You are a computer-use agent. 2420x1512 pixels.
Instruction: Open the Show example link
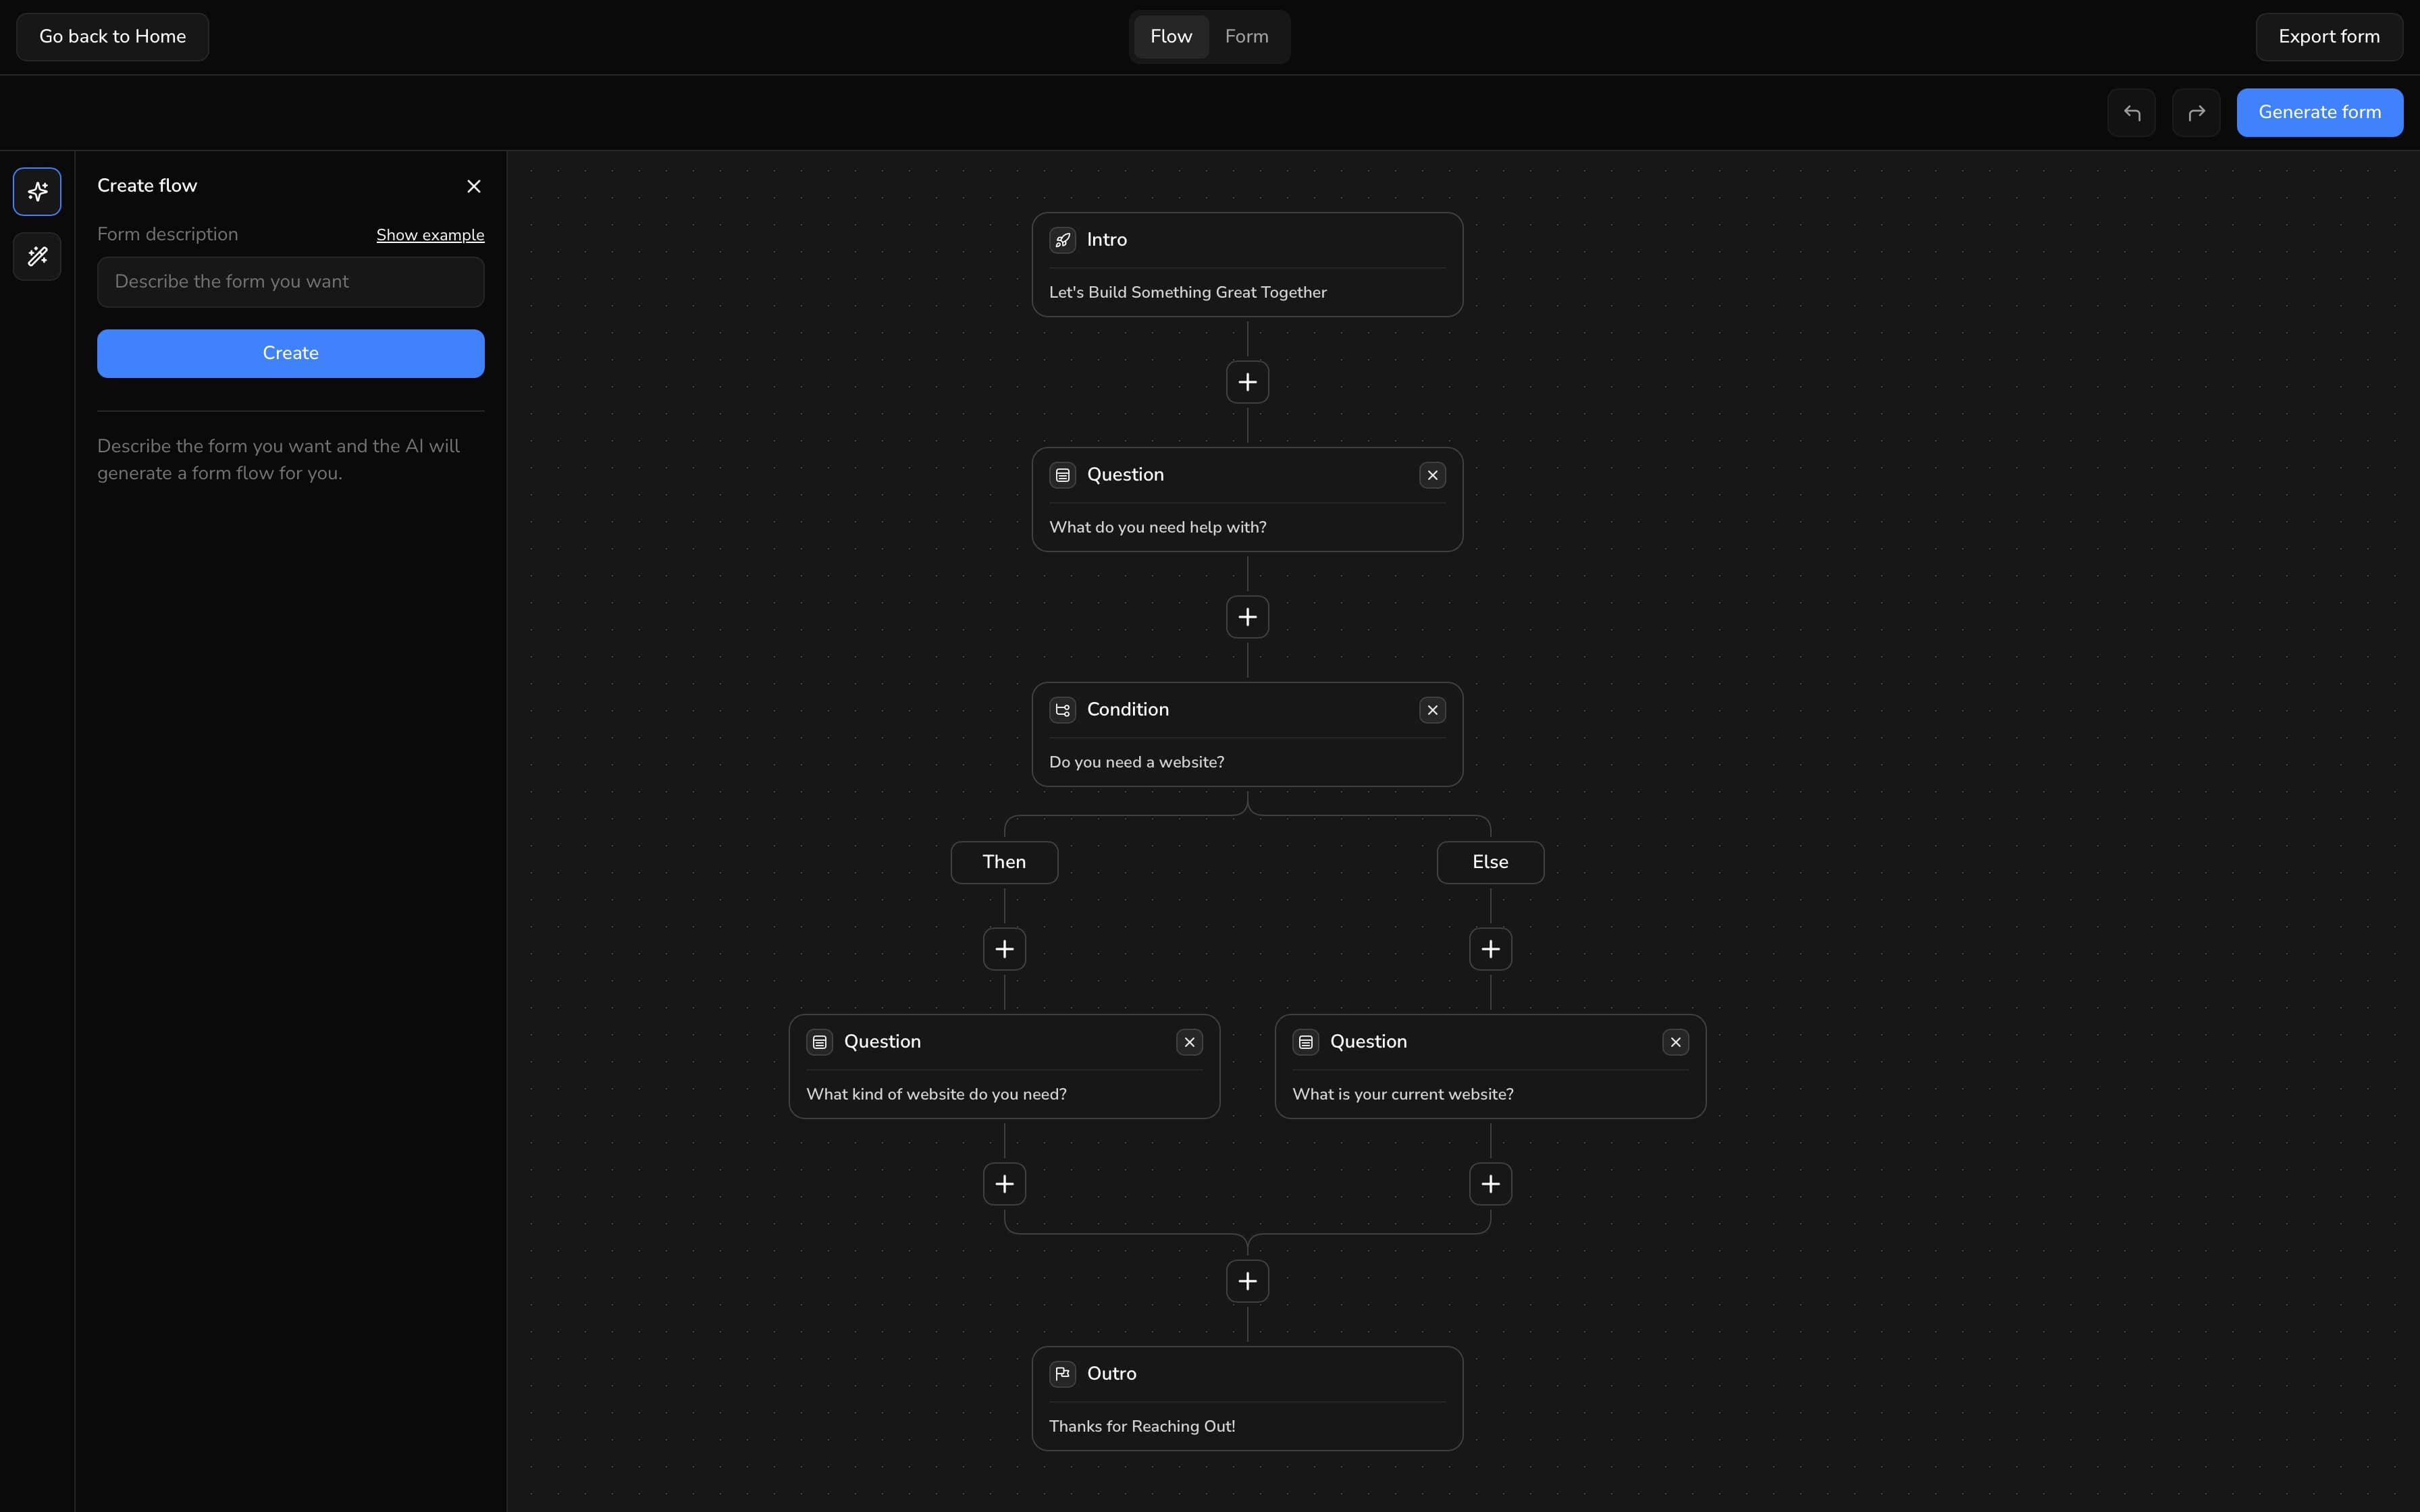430,235
